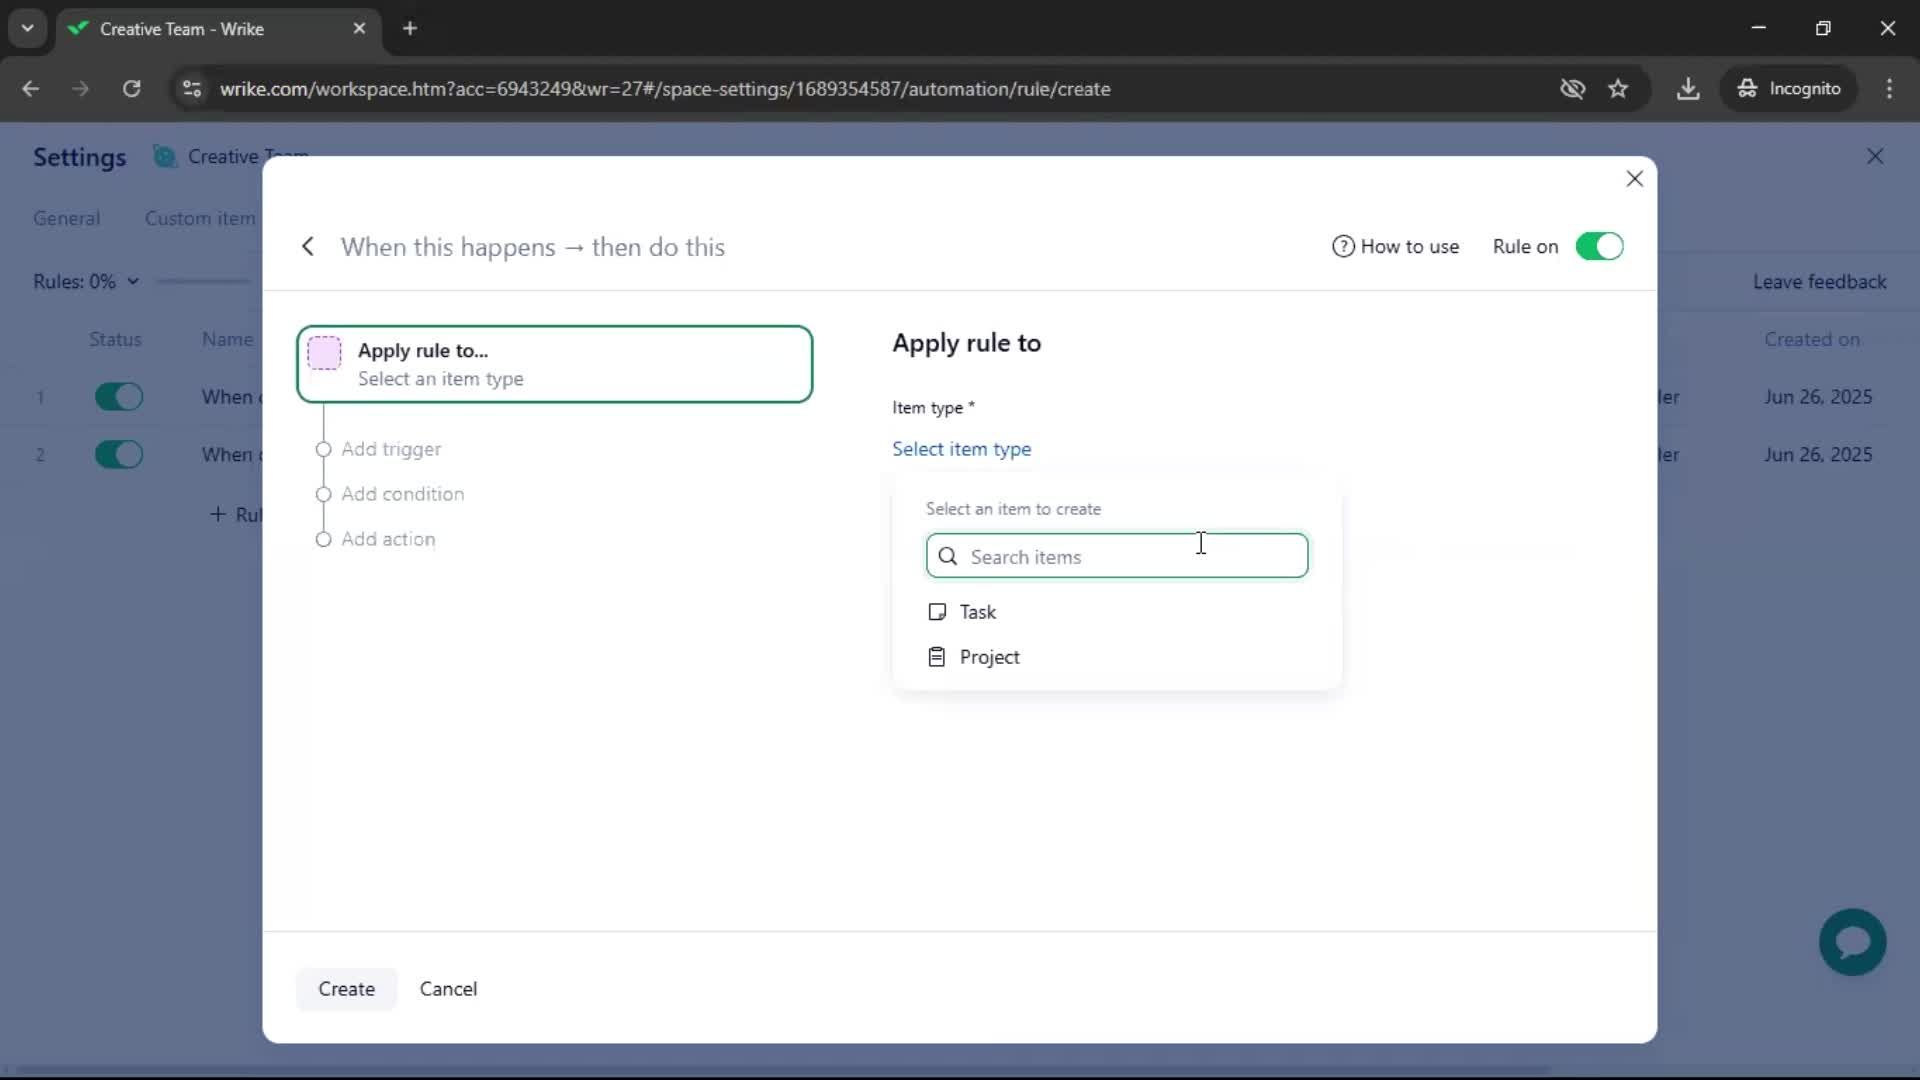Close the Settings panel behind the dialog

(x=1875, y=157)
